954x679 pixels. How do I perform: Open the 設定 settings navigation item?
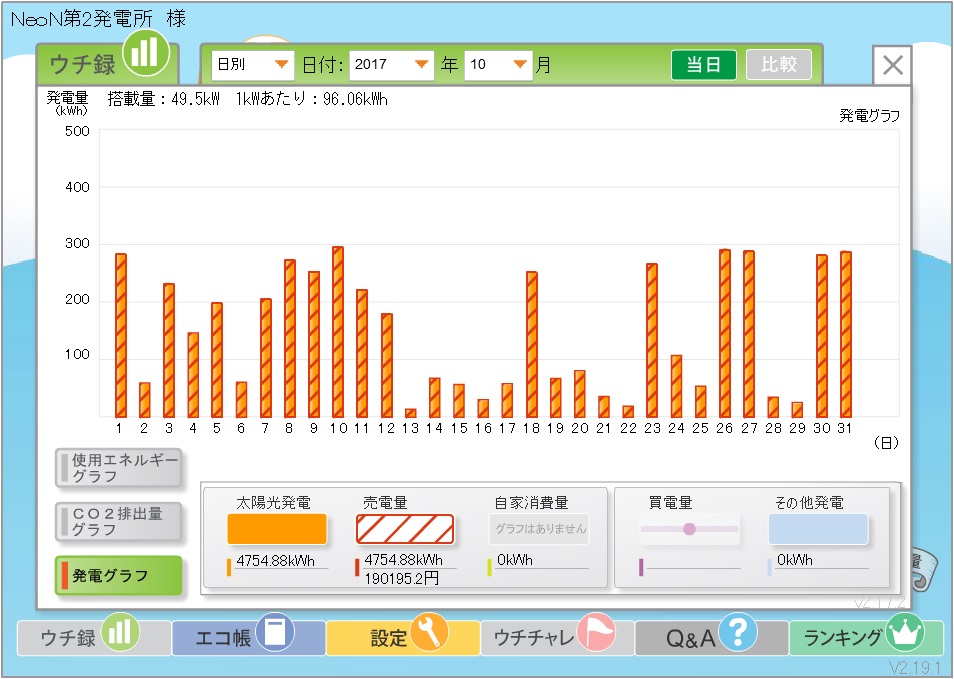tap(403, 638)
